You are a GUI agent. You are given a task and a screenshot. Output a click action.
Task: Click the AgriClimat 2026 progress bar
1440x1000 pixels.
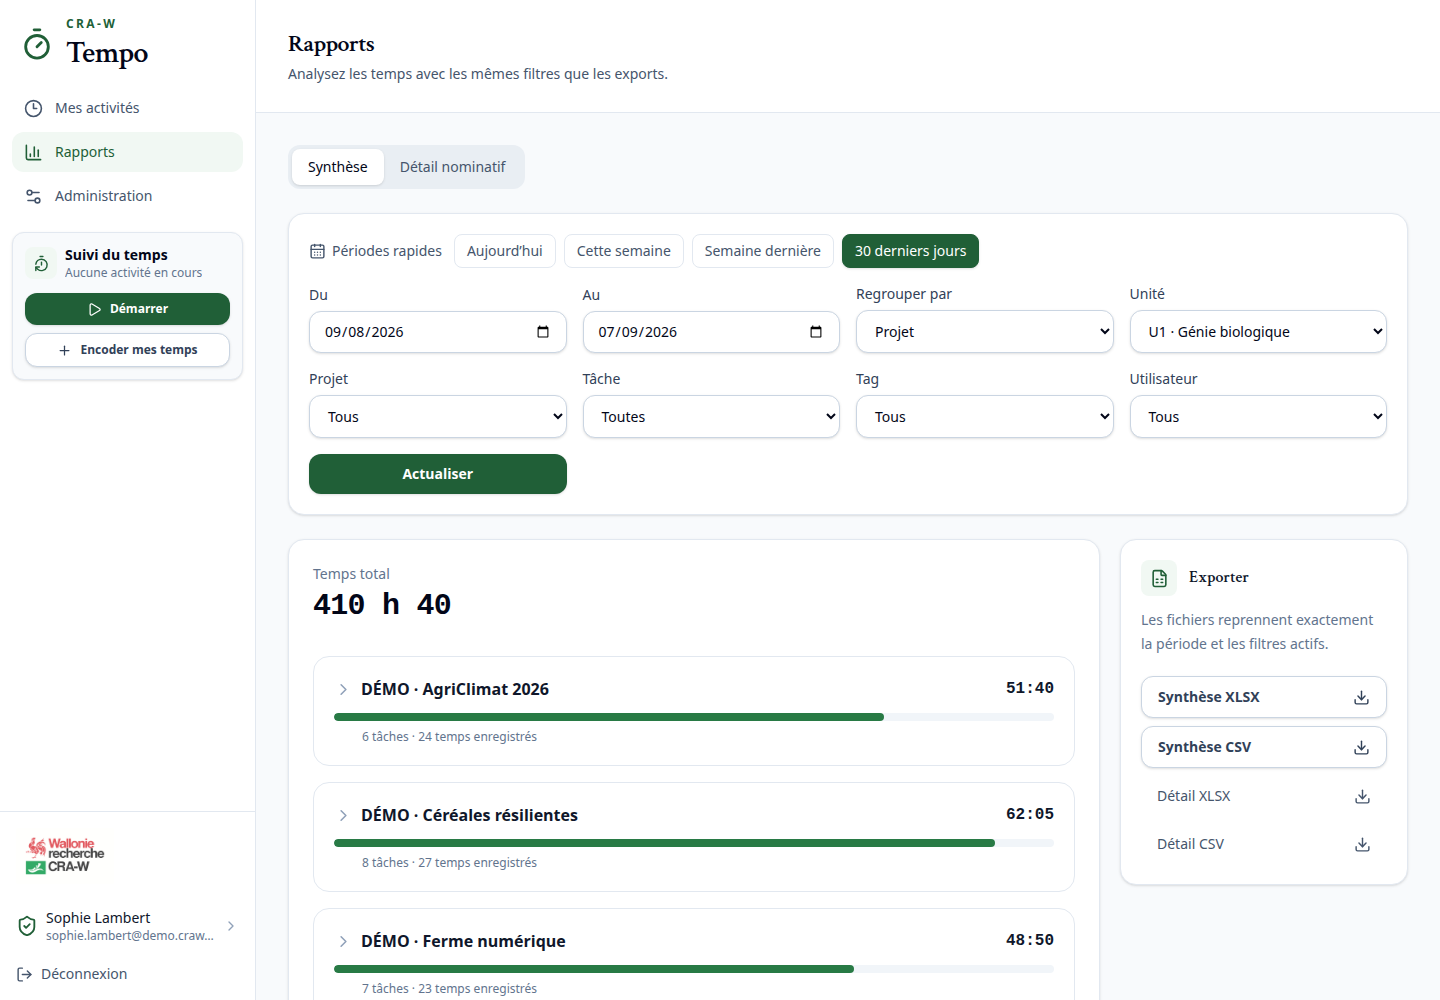(x=694, y=717)
